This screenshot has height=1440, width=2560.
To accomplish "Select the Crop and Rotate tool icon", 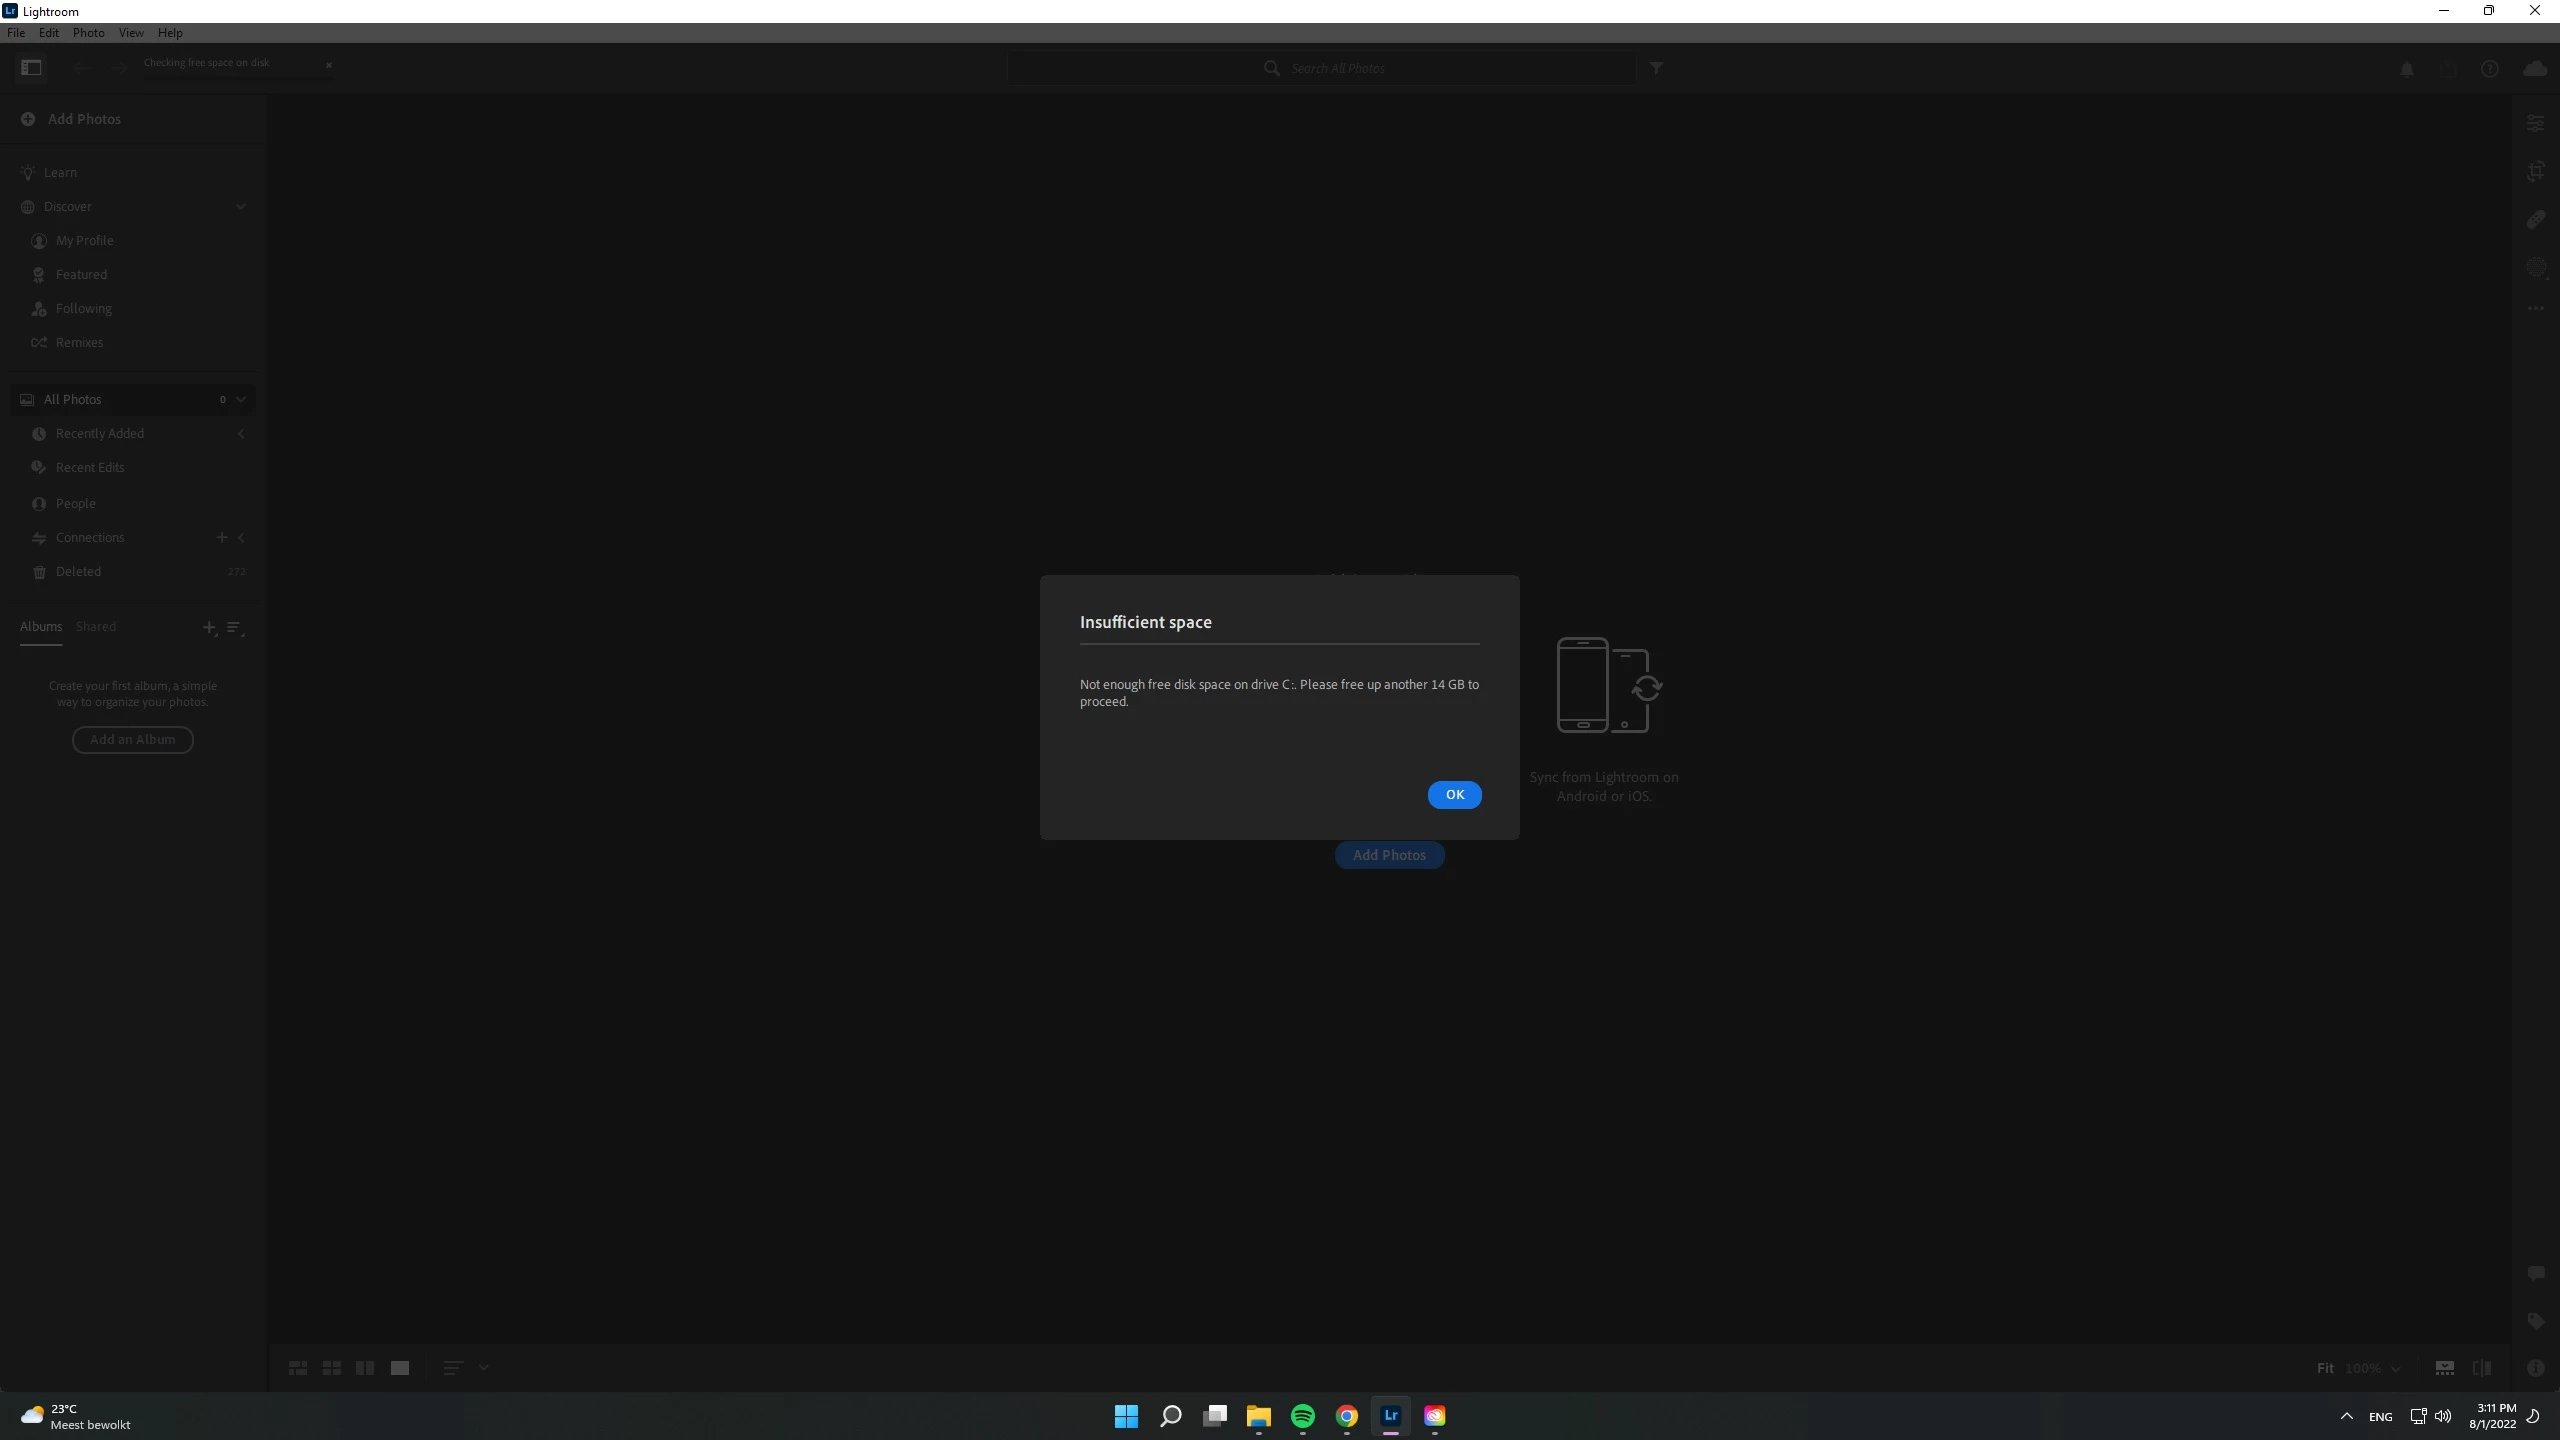I will [2535, 171].
